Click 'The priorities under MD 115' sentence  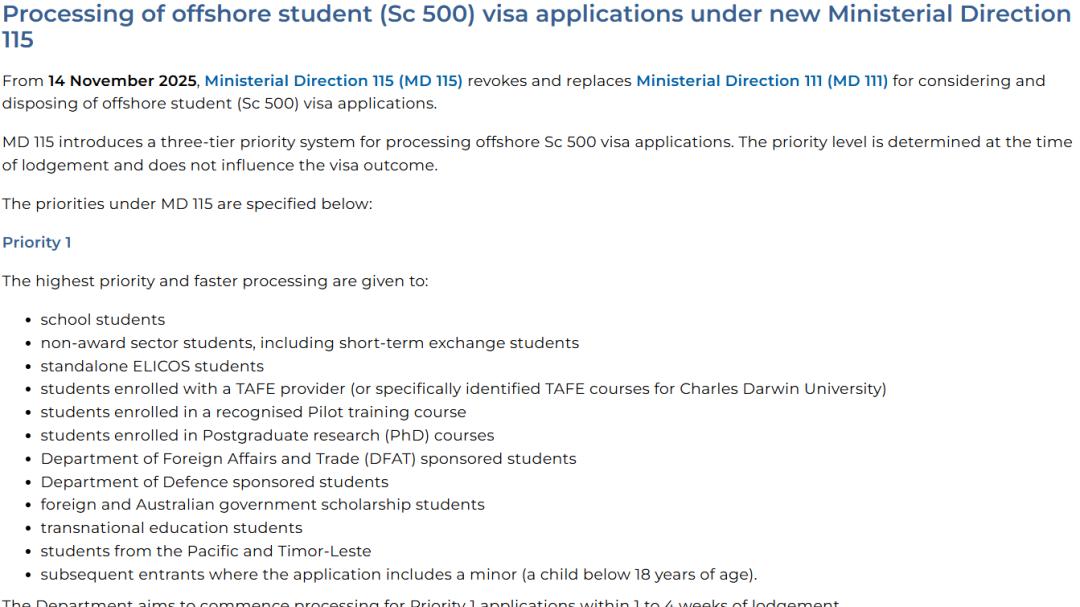pos(187,204)
